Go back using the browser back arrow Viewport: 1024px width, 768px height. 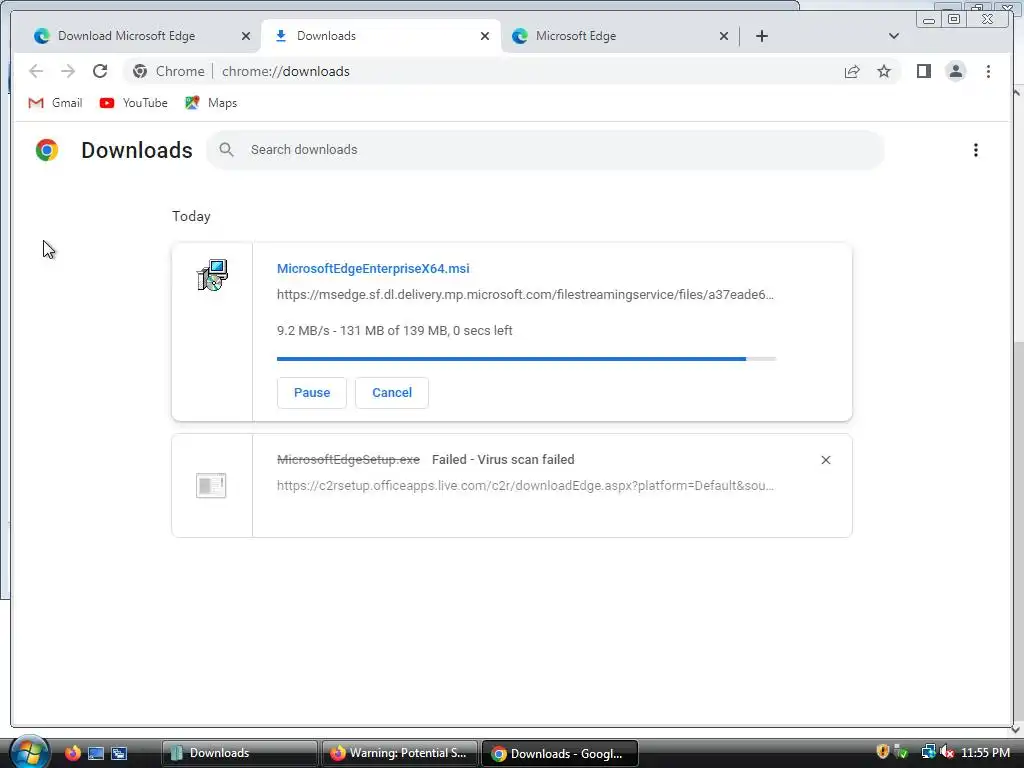click(x=36, y=71)
